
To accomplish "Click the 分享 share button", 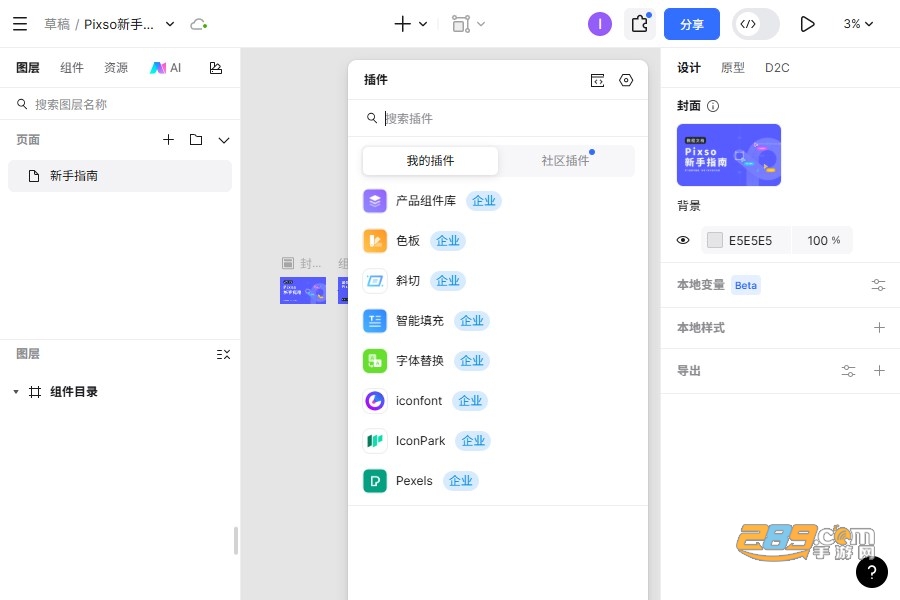I will tap(692, 24).
